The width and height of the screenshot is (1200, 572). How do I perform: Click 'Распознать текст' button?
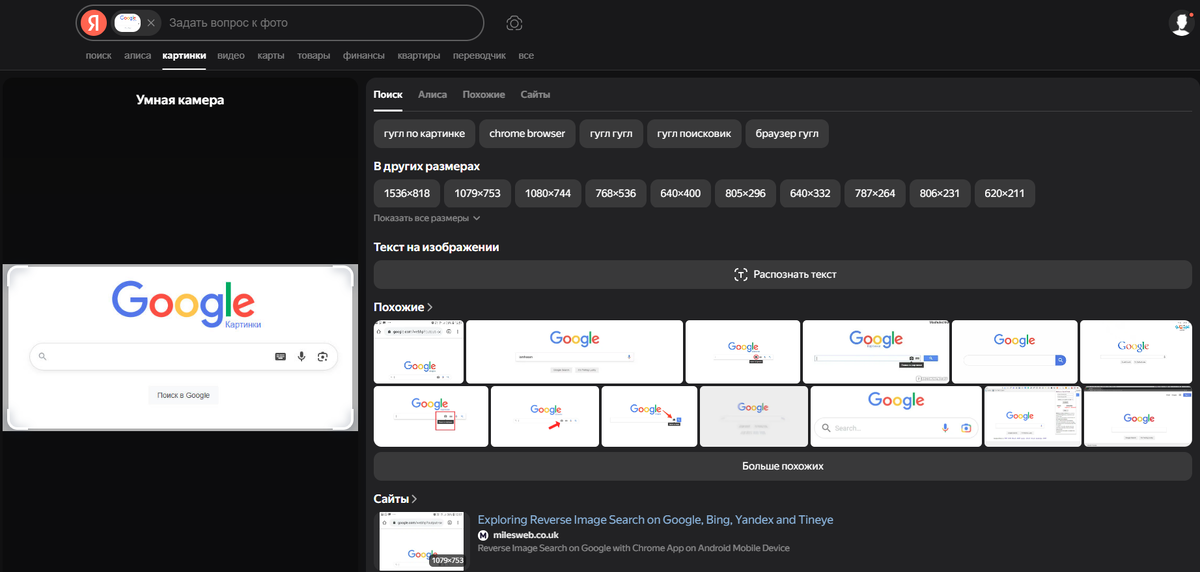coord(783,275)
